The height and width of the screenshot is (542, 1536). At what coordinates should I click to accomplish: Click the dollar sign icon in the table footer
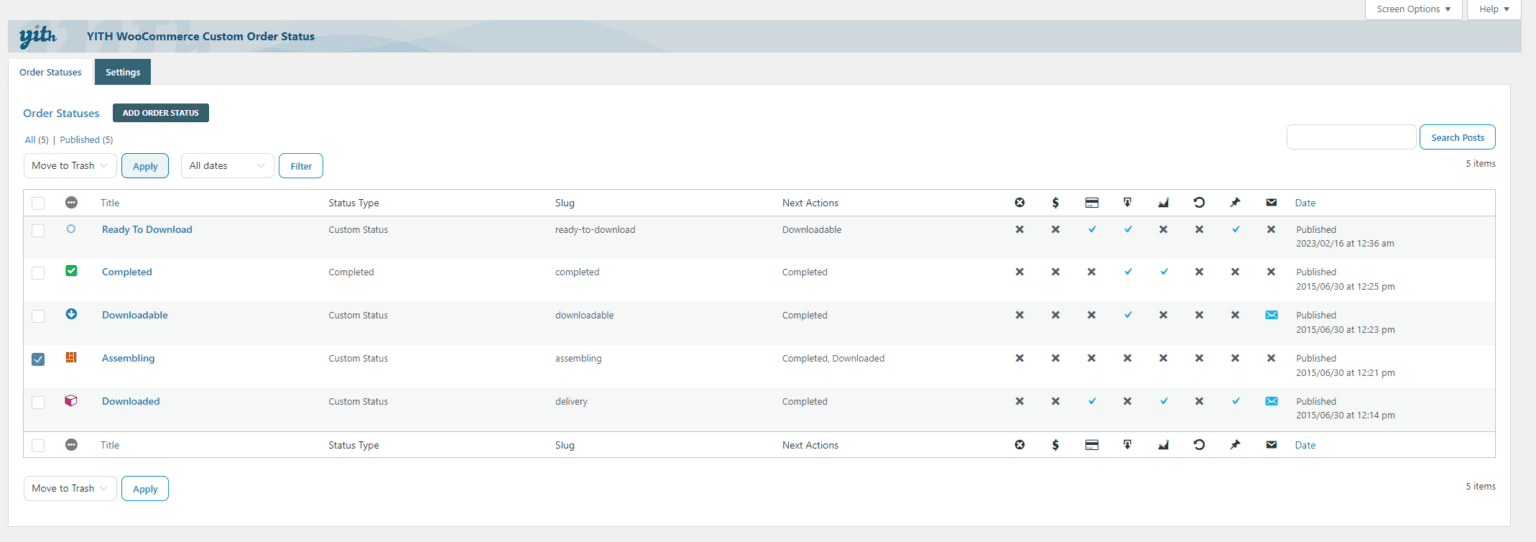(x=1055, y=445)
